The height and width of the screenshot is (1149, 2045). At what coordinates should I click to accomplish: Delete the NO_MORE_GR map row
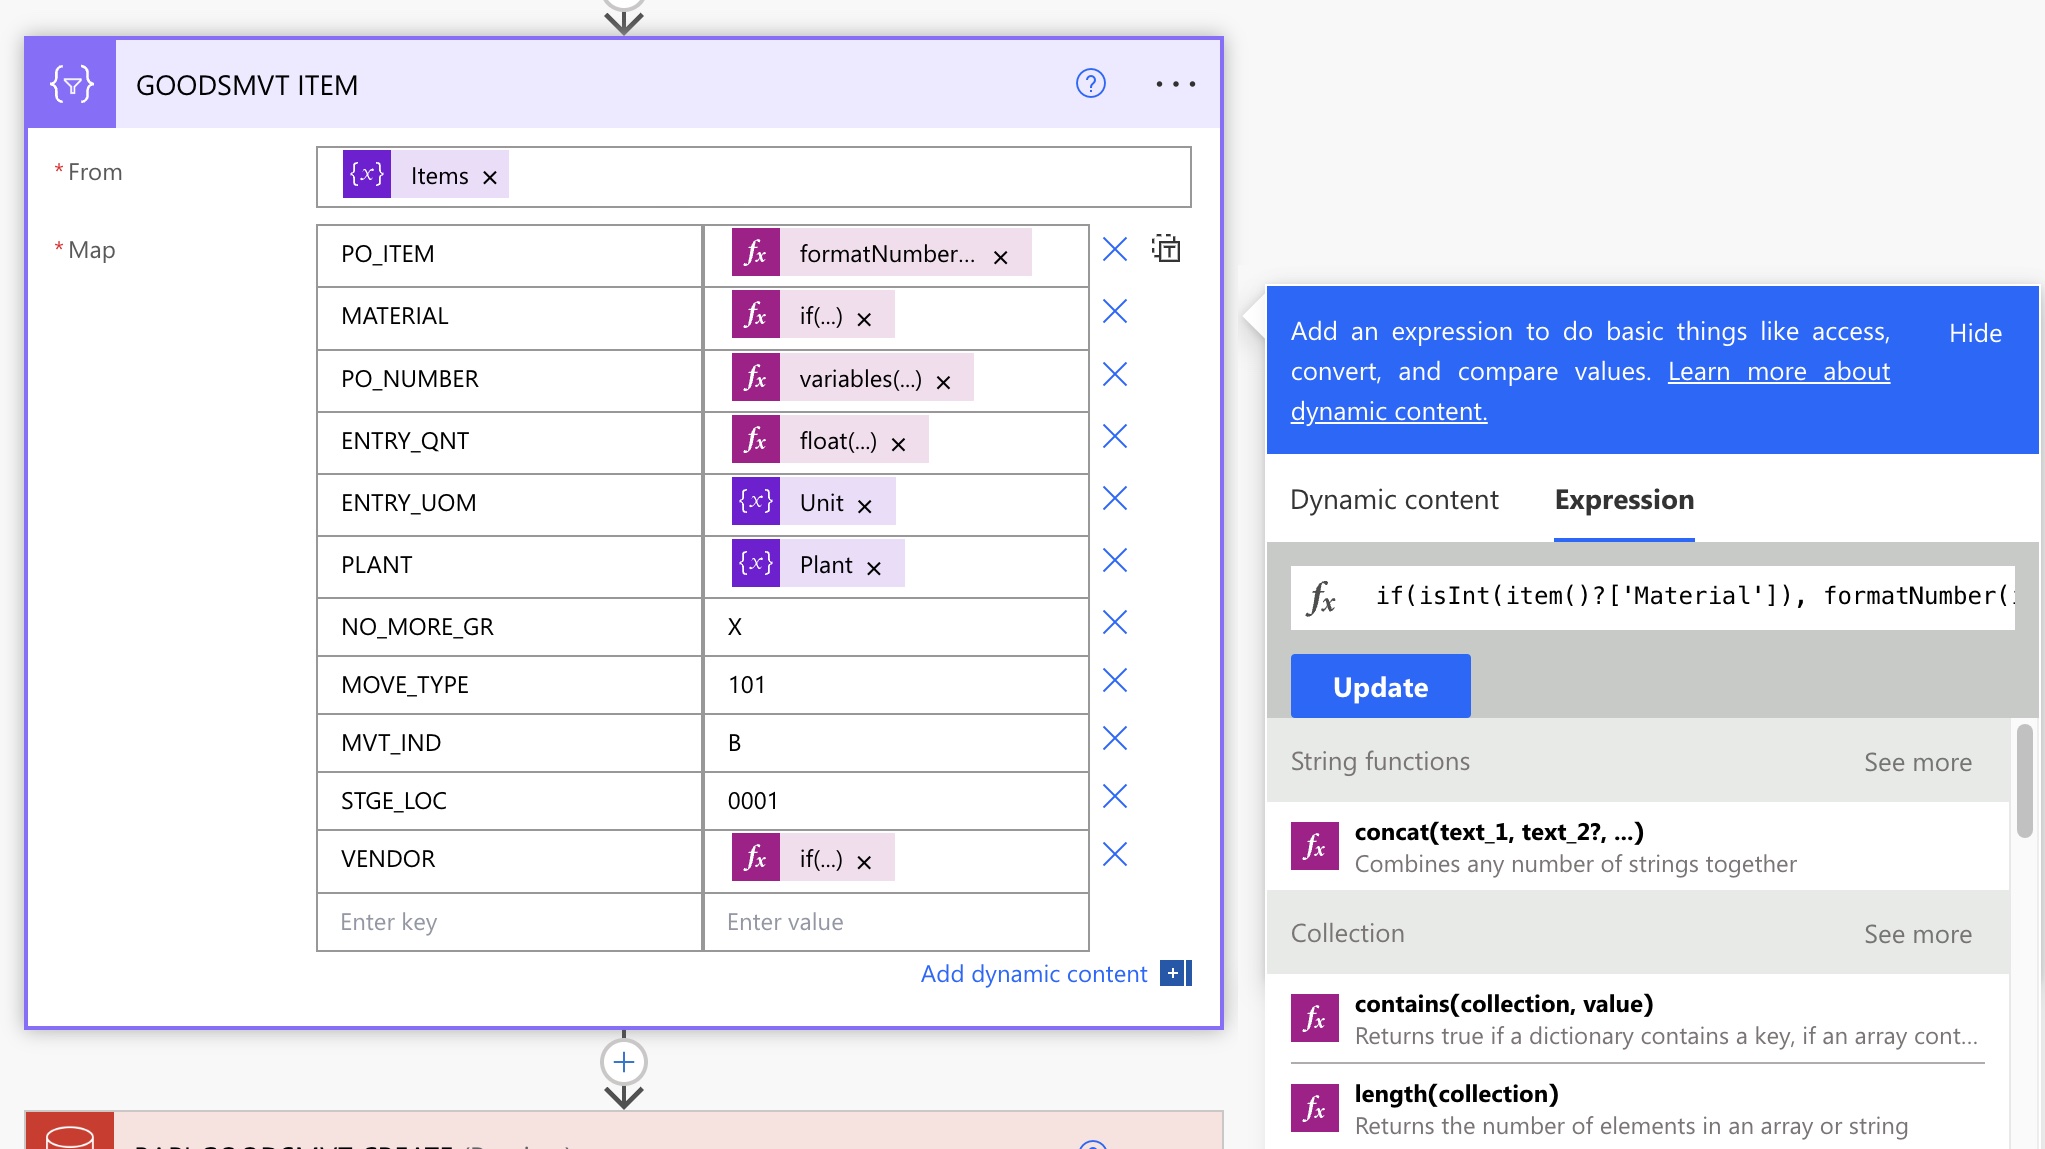1114,623
